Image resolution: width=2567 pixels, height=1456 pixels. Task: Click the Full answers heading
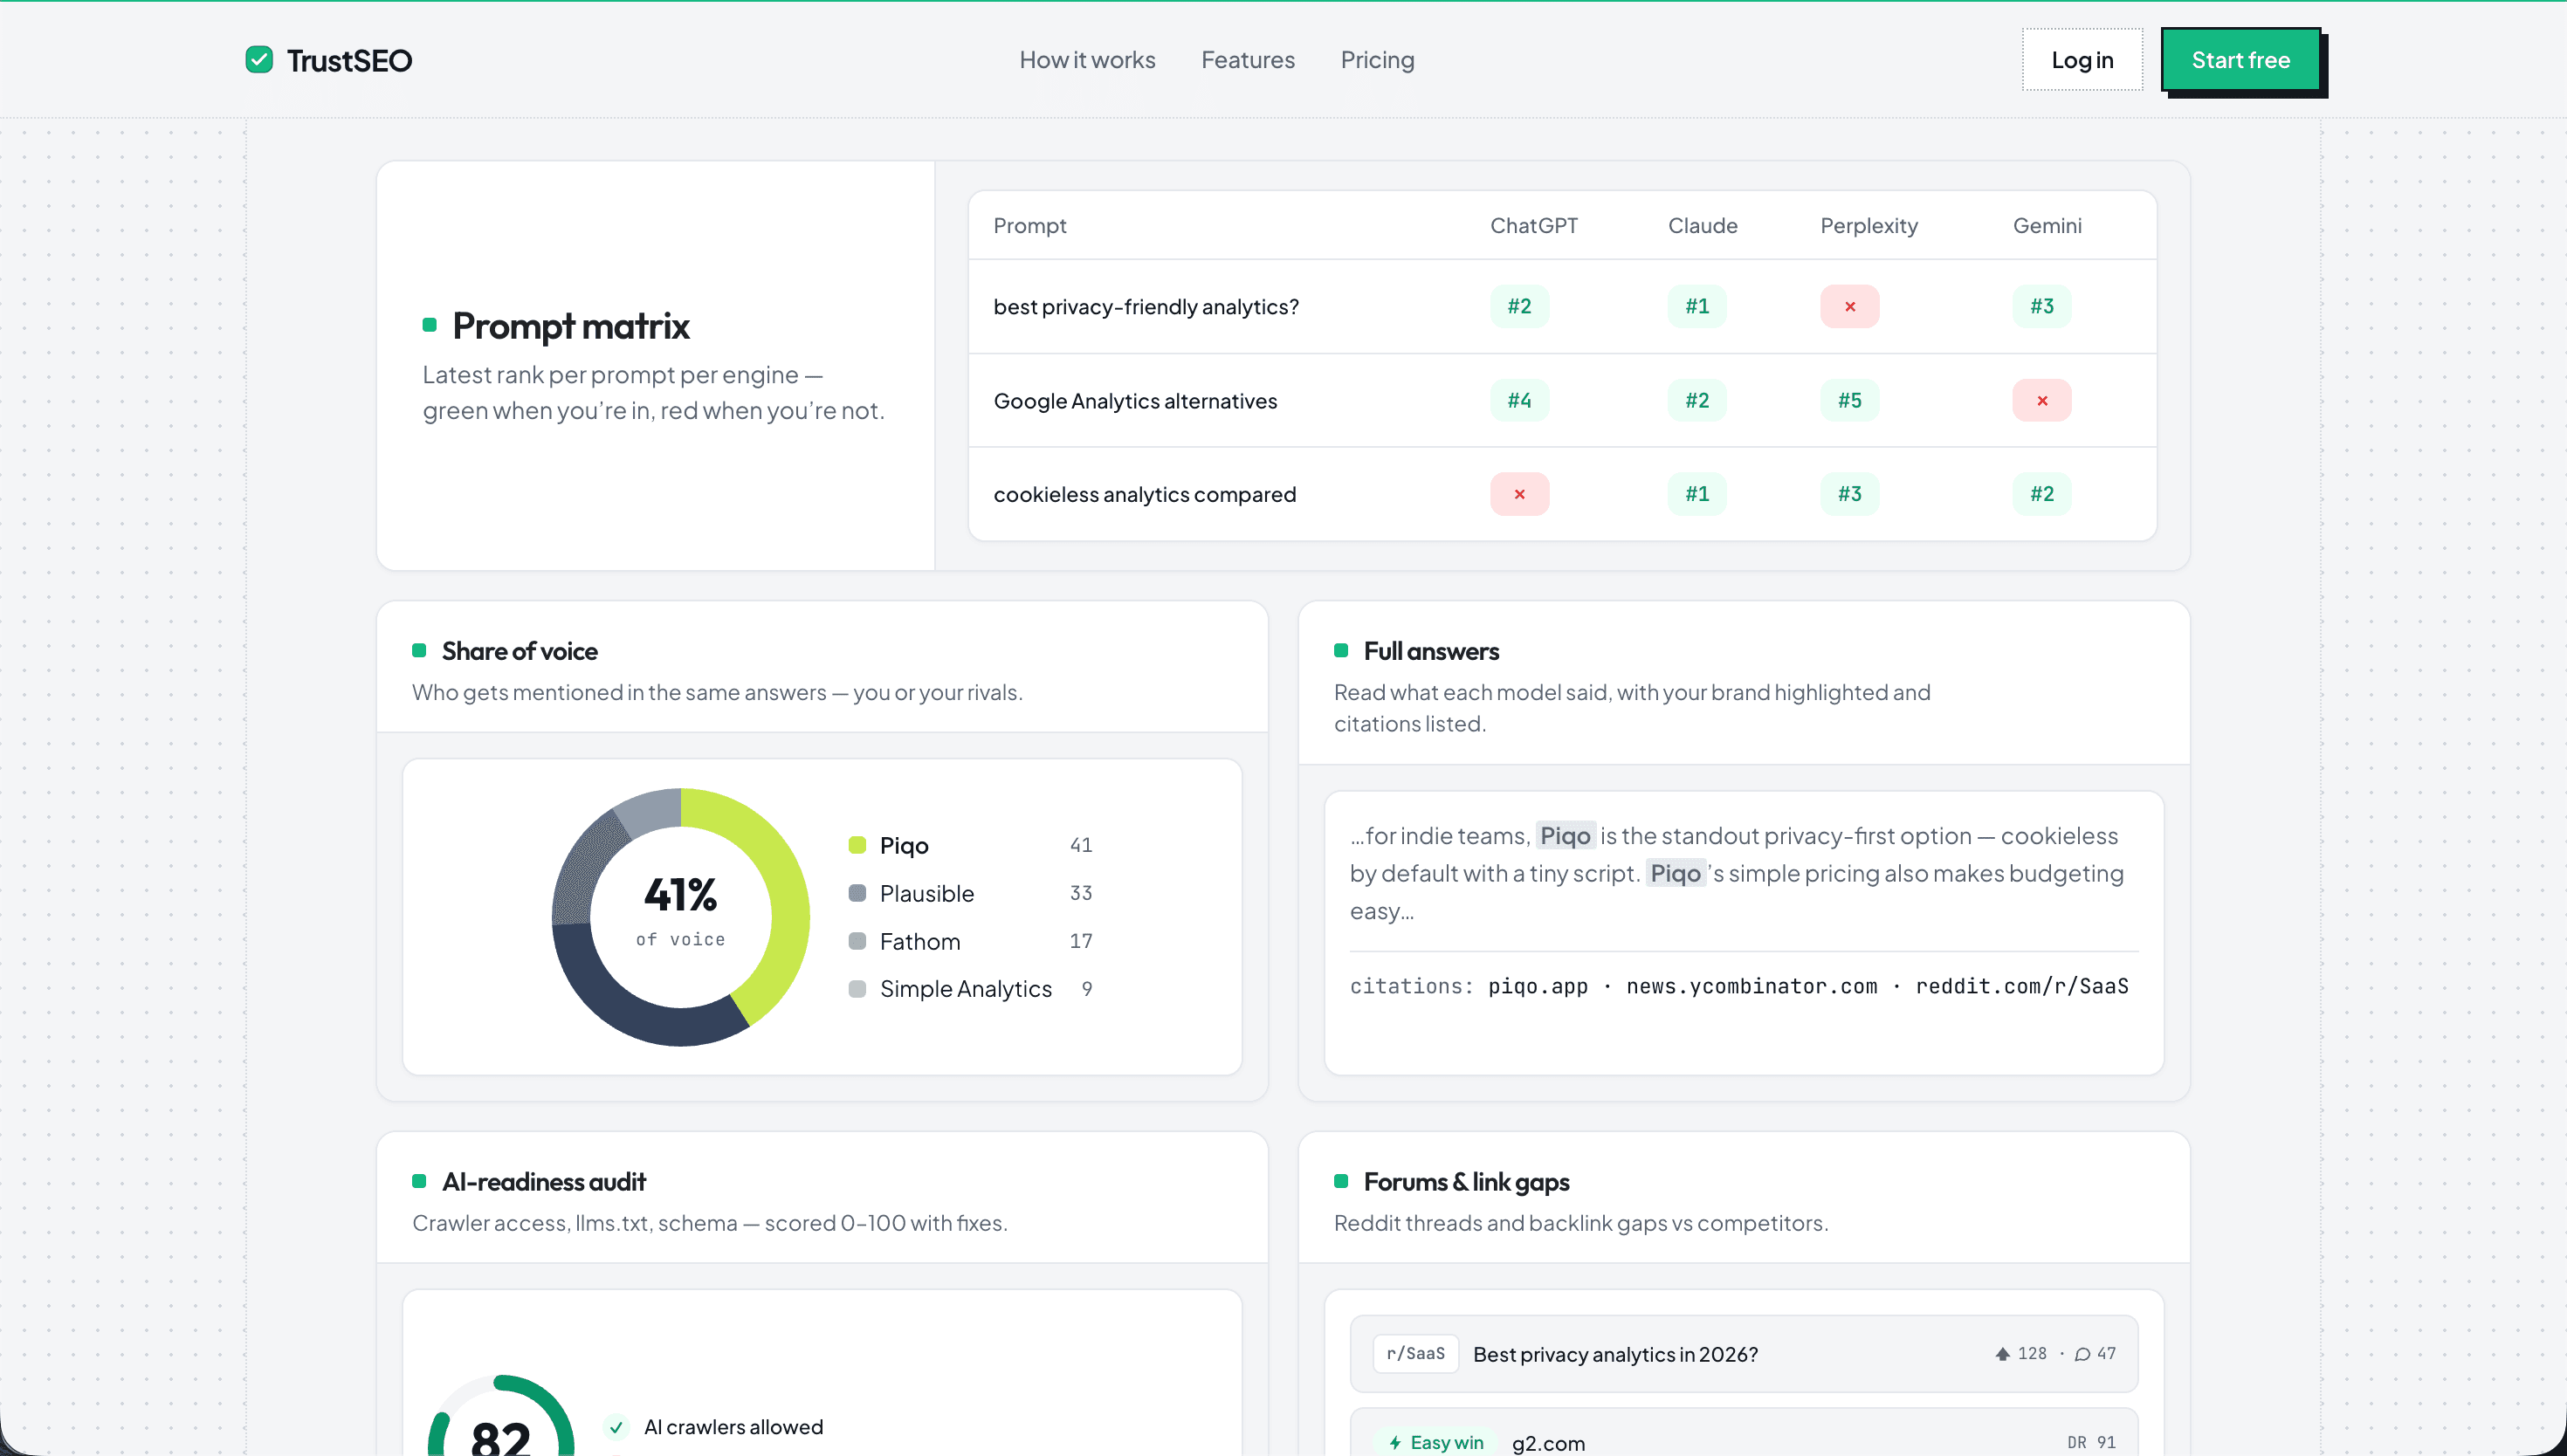pyautogui.click(x=1431, y=651)
